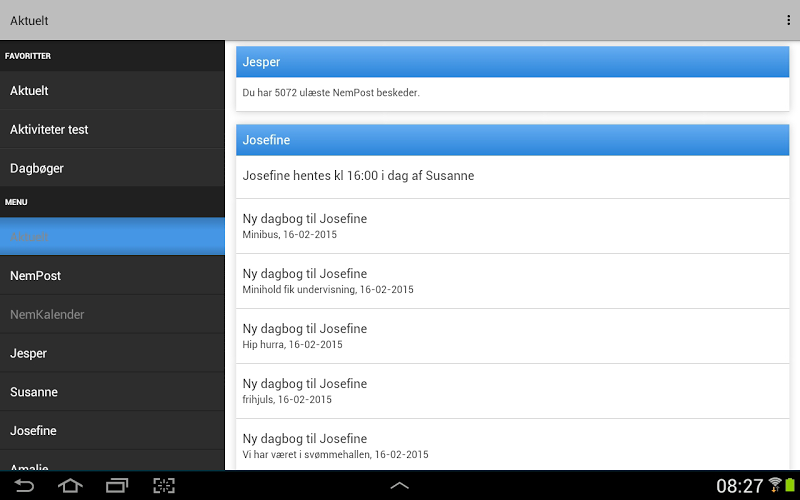The image size is (800, 500).
Task: Open the Hip hurra dagbog entry
Action: pyautogui.click(x=512, y=336)
